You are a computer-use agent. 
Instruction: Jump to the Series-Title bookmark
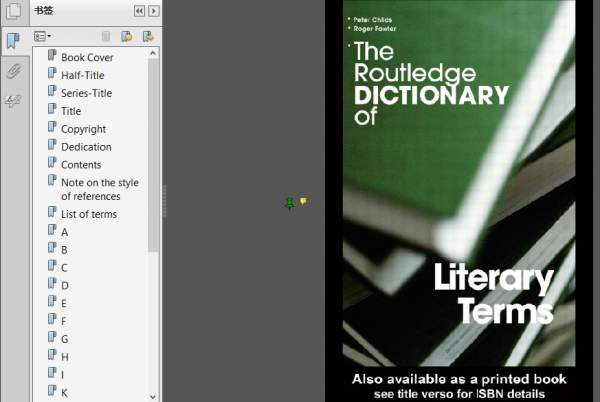(86, 93)
